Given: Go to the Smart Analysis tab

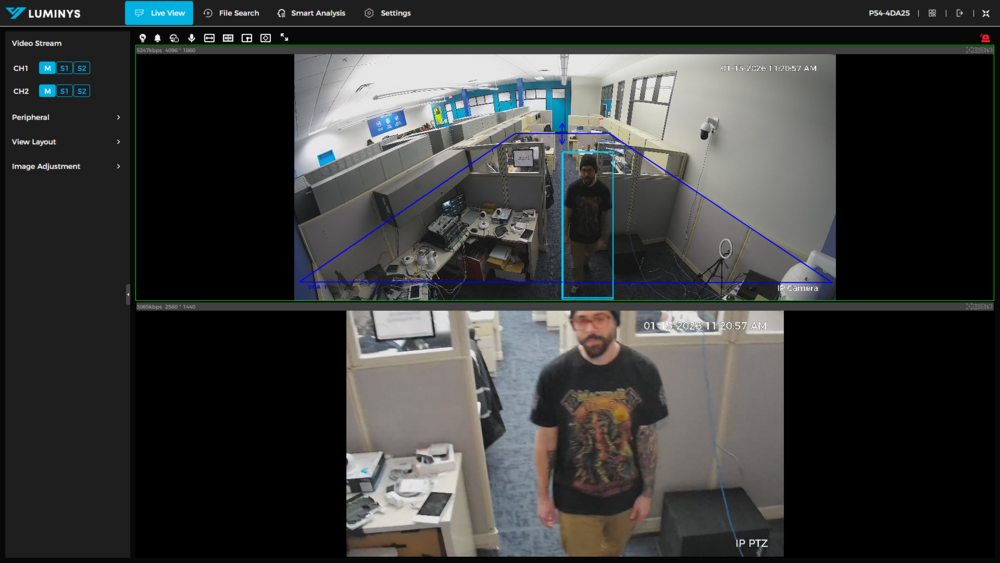Looking at the screenshot, I should 311,13.
